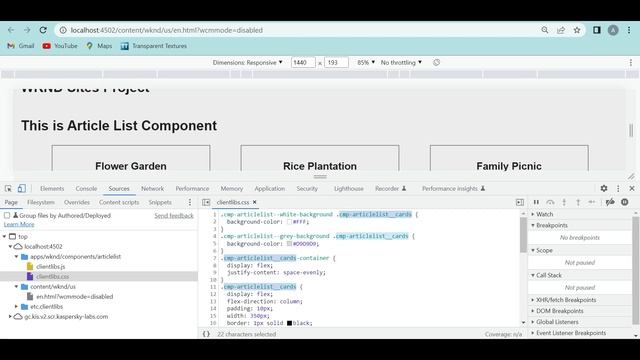Click the rotate viewport icon

coord(436,62)
